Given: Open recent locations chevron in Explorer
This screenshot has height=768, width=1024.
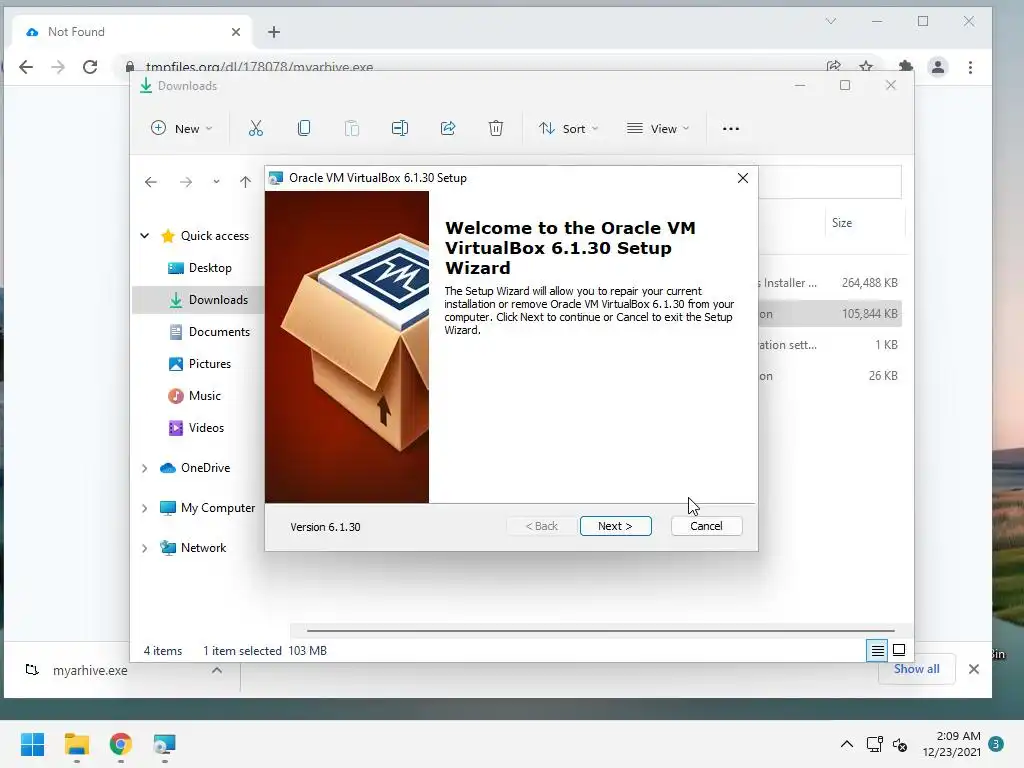Looking at the screenshot, I should tap(216, 182).
